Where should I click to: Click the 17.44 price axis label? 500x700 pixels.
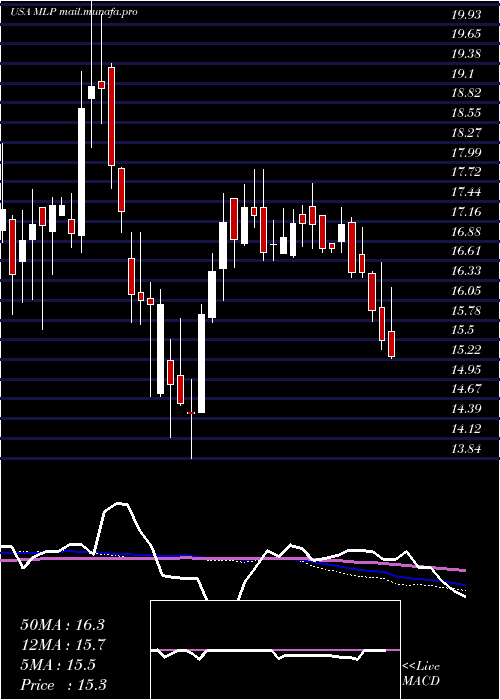pos(466,192)
